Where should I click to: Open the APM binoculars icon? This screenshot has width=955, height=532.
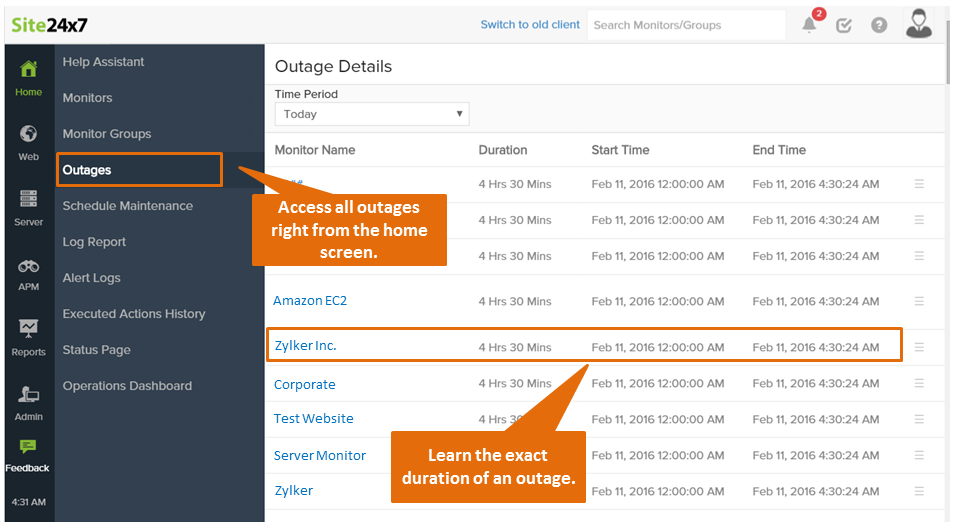(x=29, y=266)
